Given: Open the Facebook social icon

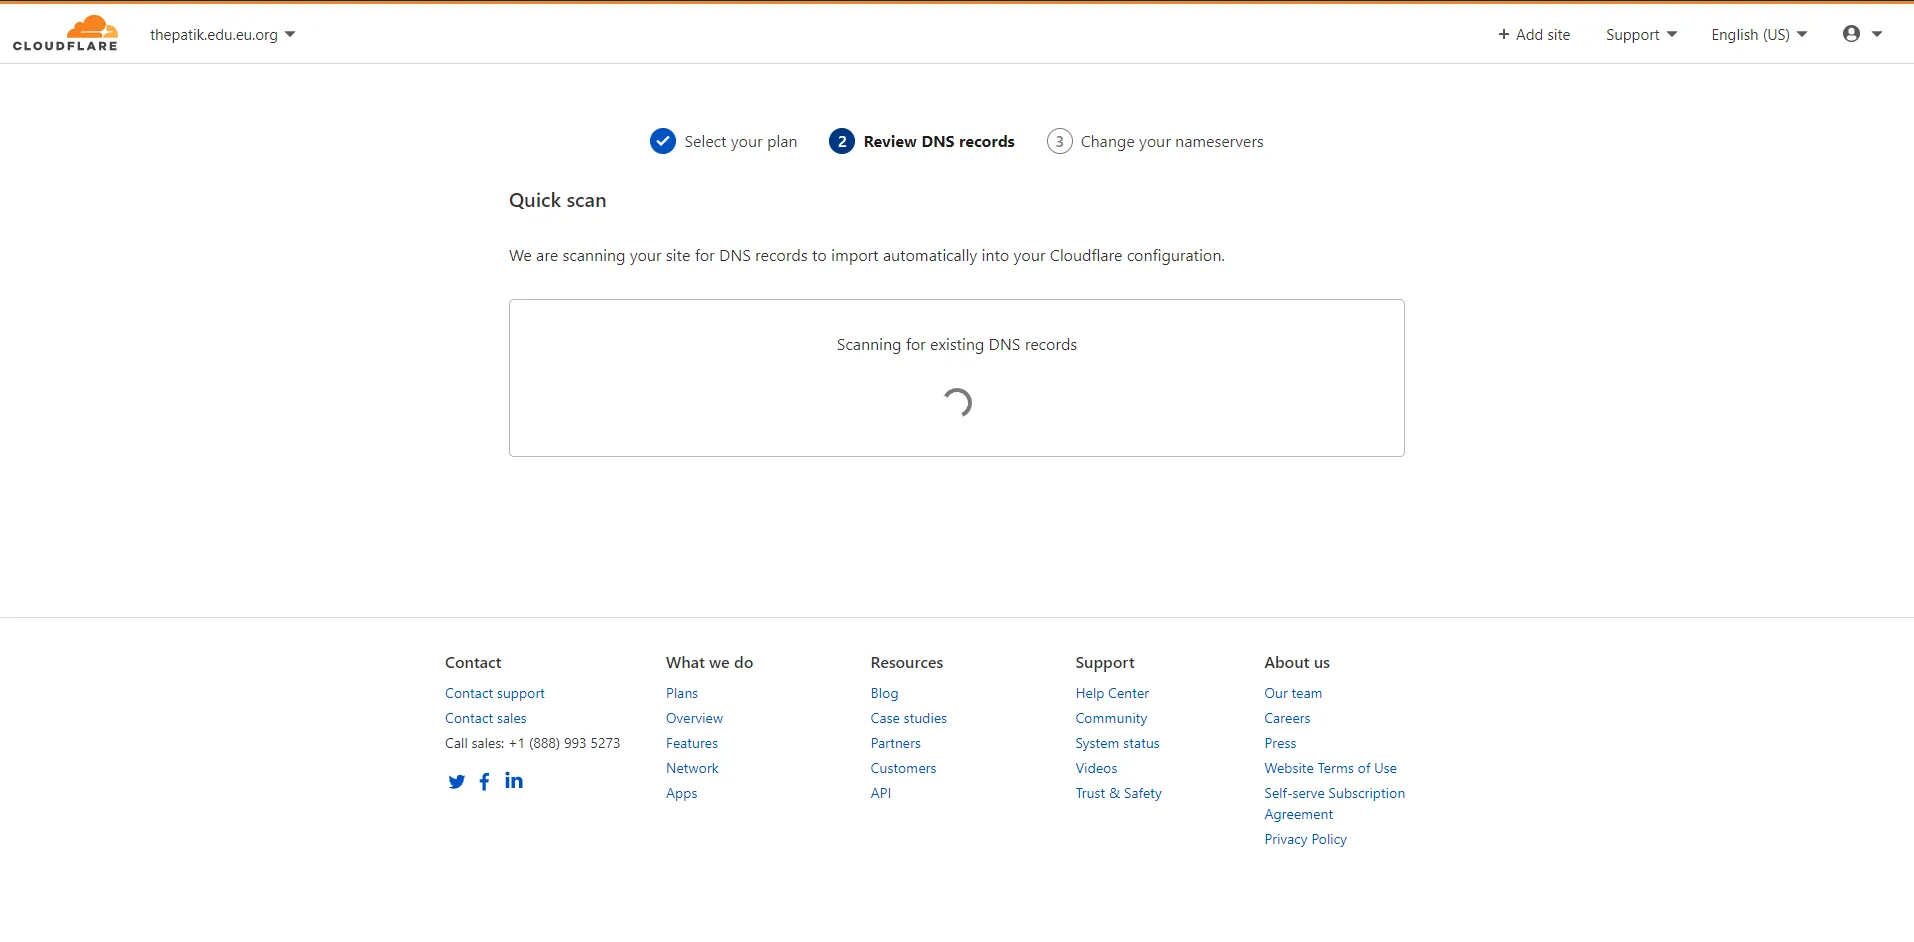Looking at the screenshot, I should (484, 782).
